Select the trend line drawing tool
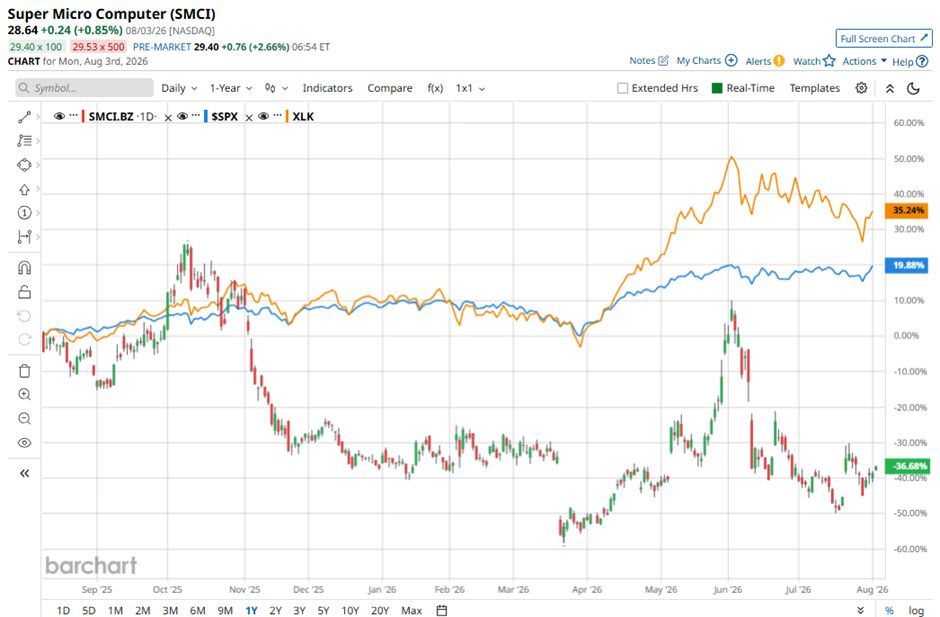Screen dimensions: 940x617 coord(24,118)
